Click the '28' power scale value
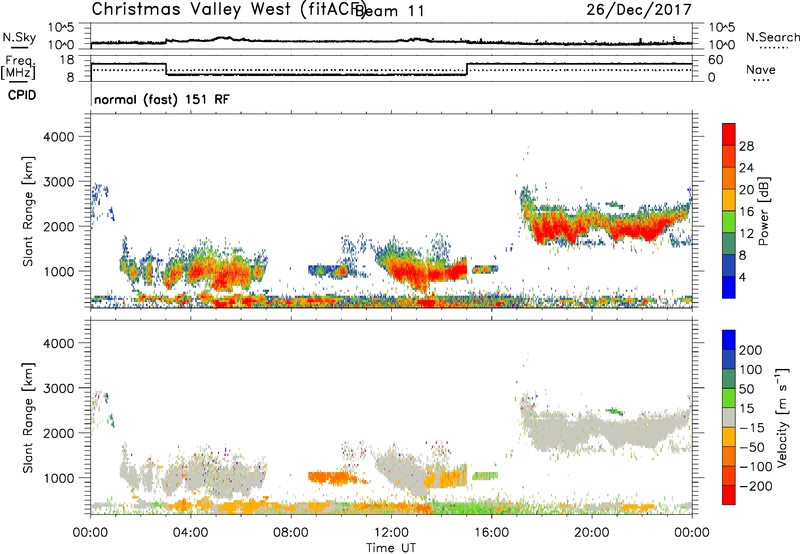The height and width of the screenshot is (554, 800). 746,146
